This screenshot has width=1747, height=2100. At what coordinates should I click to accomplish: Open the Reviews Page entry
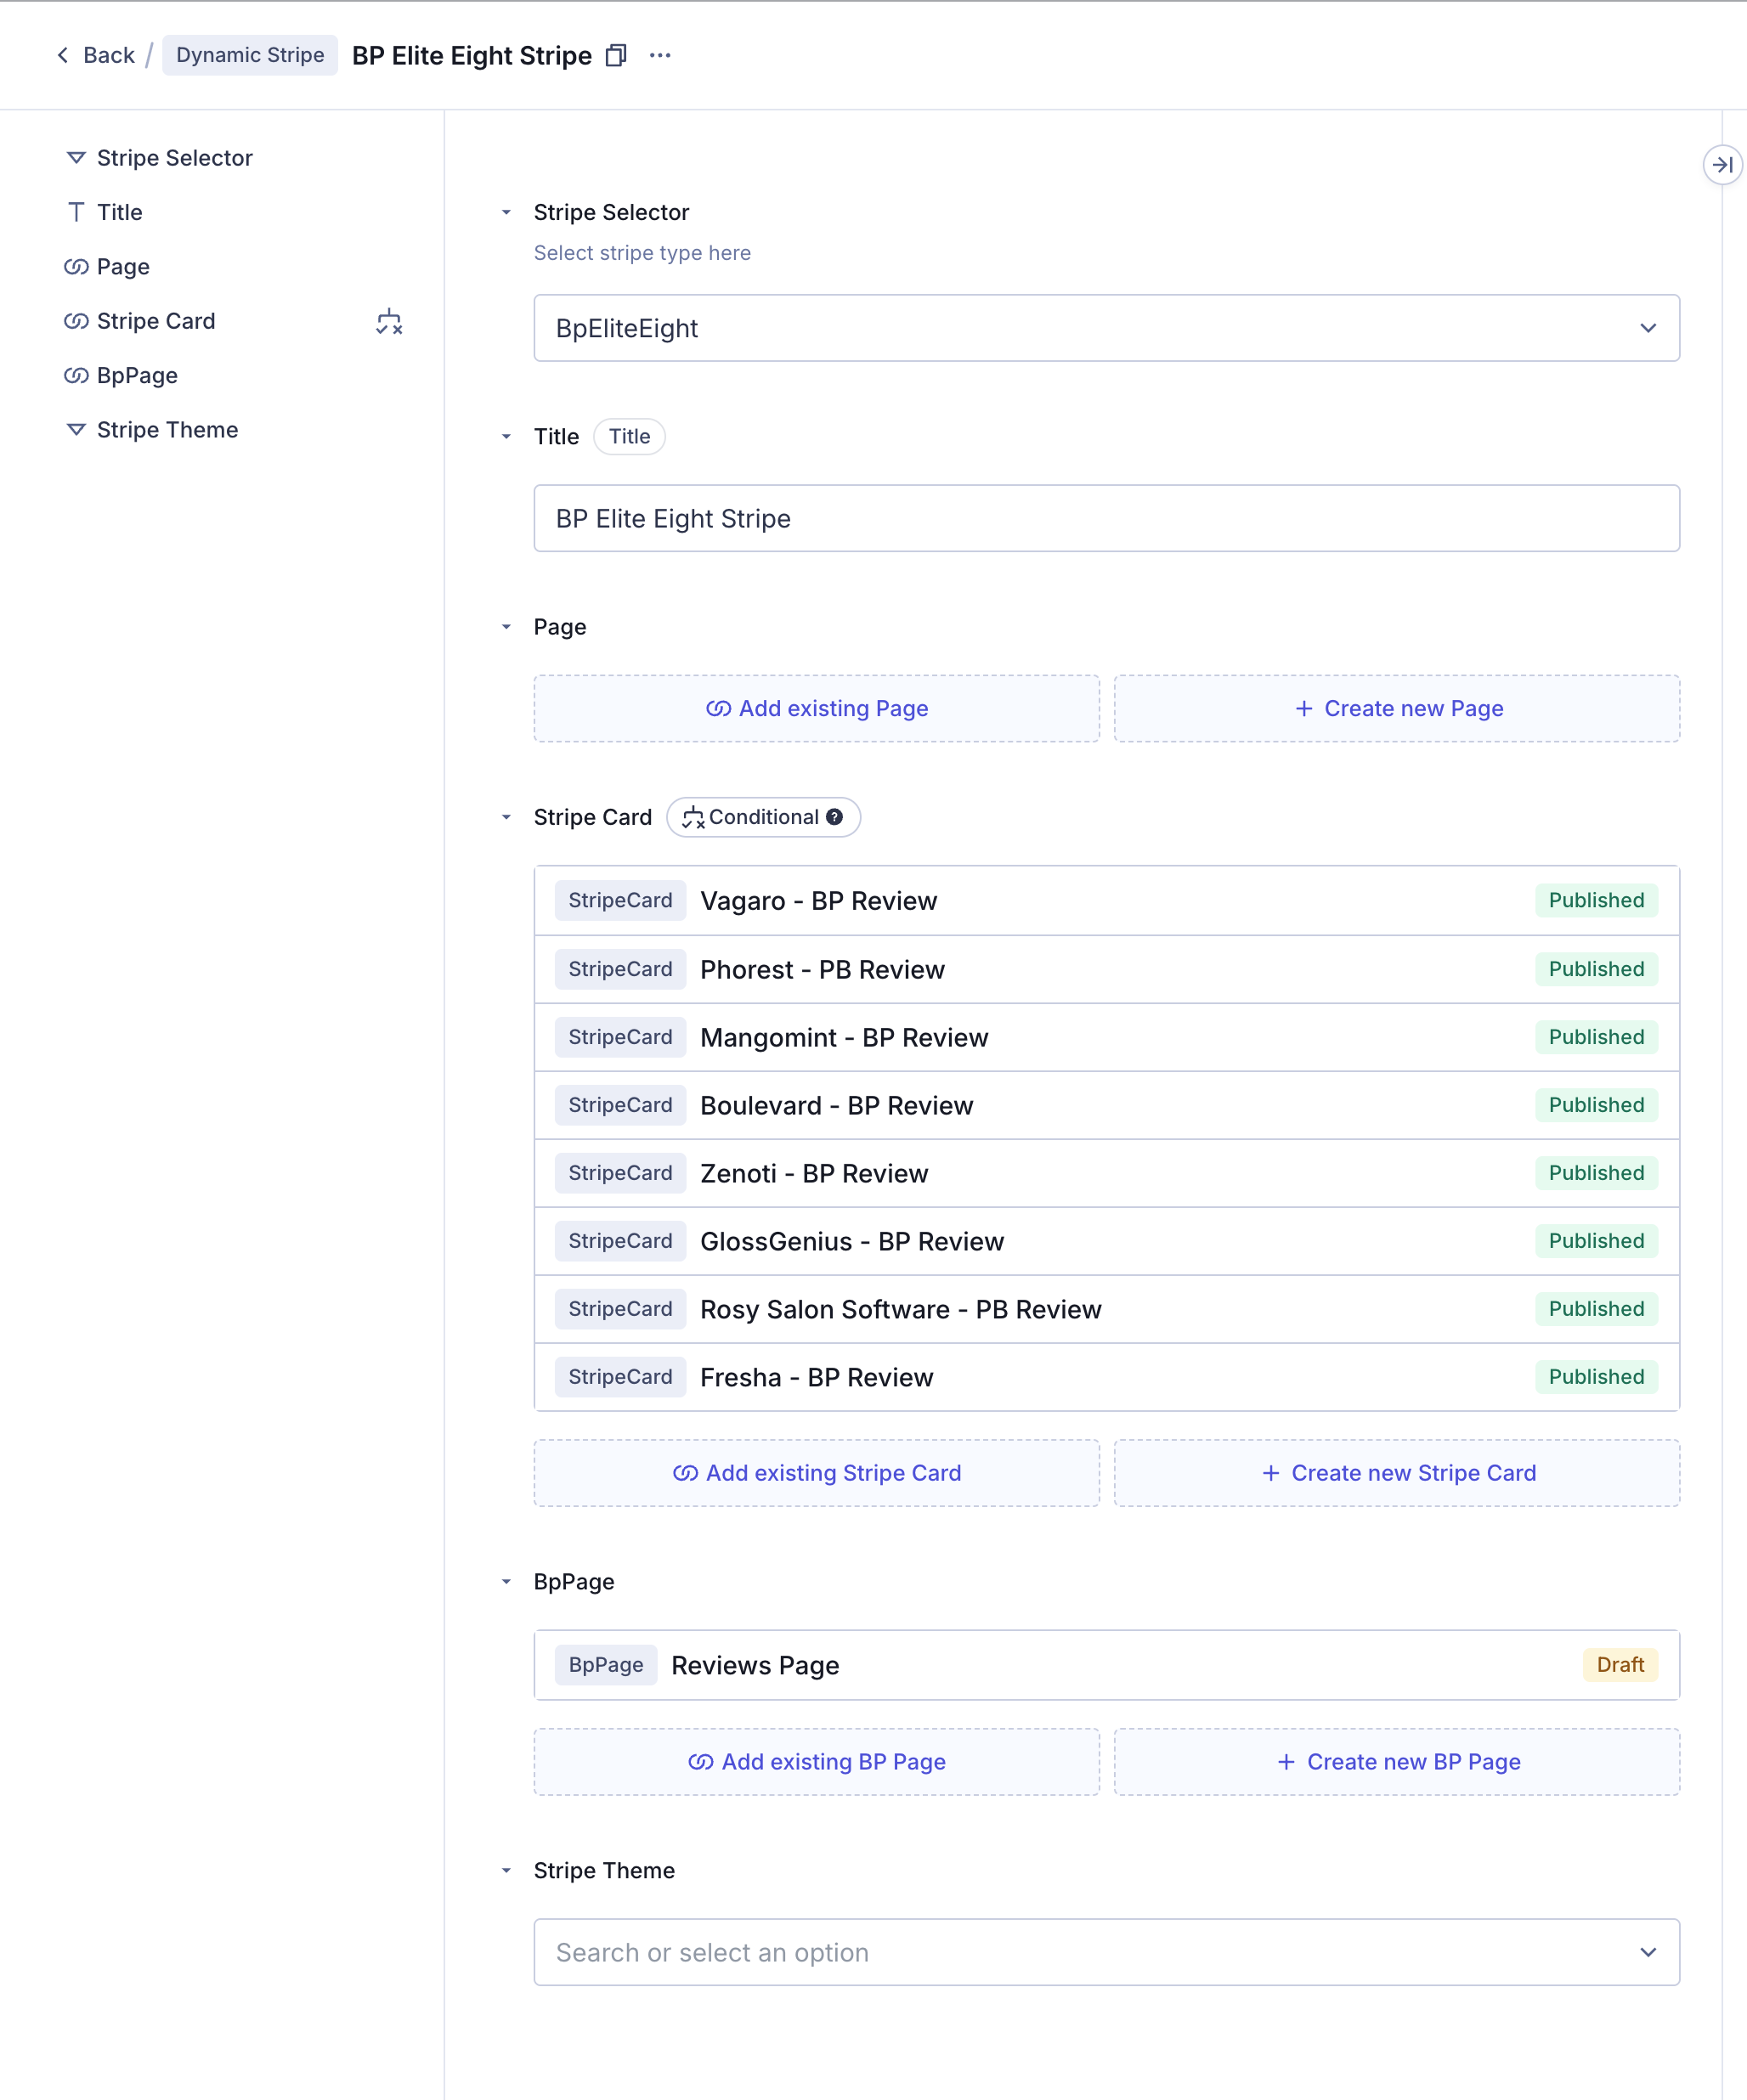point(1106,1665)
